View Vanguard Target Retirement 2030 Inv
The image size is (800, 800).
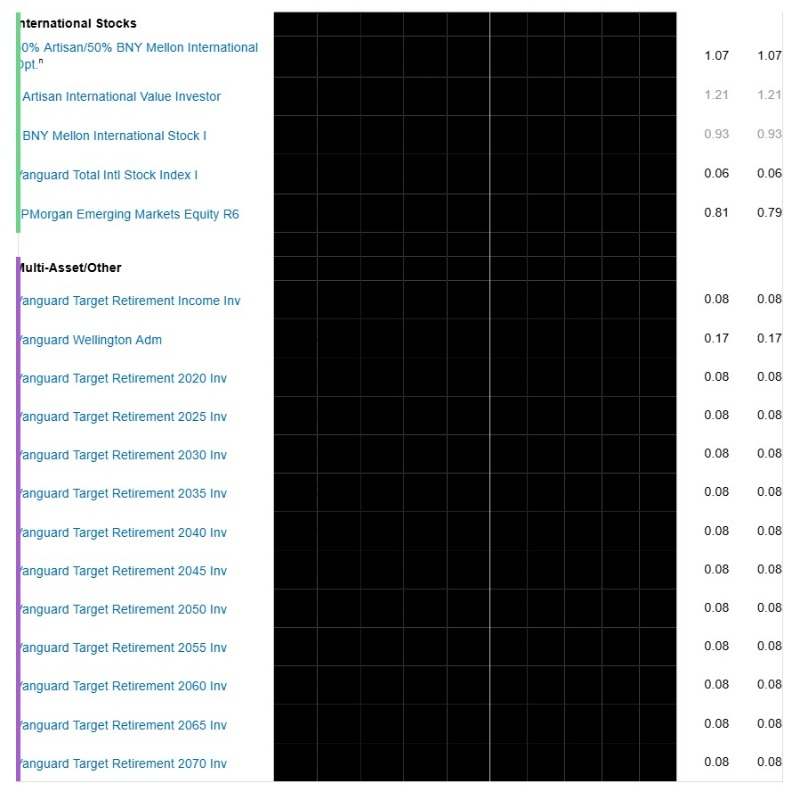pyautogui.click(x=122, y=455)
